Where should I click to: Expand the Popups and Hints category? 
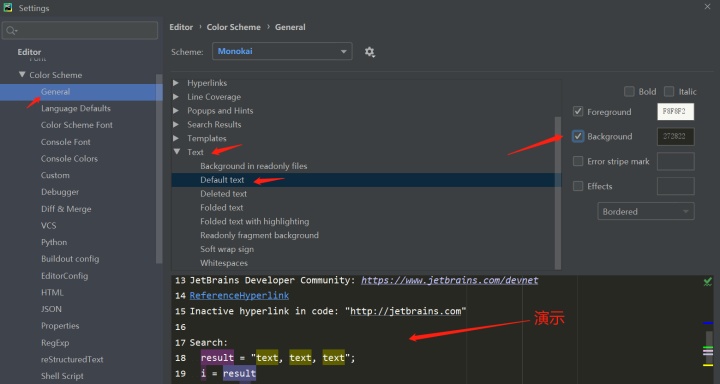(176, 111)
